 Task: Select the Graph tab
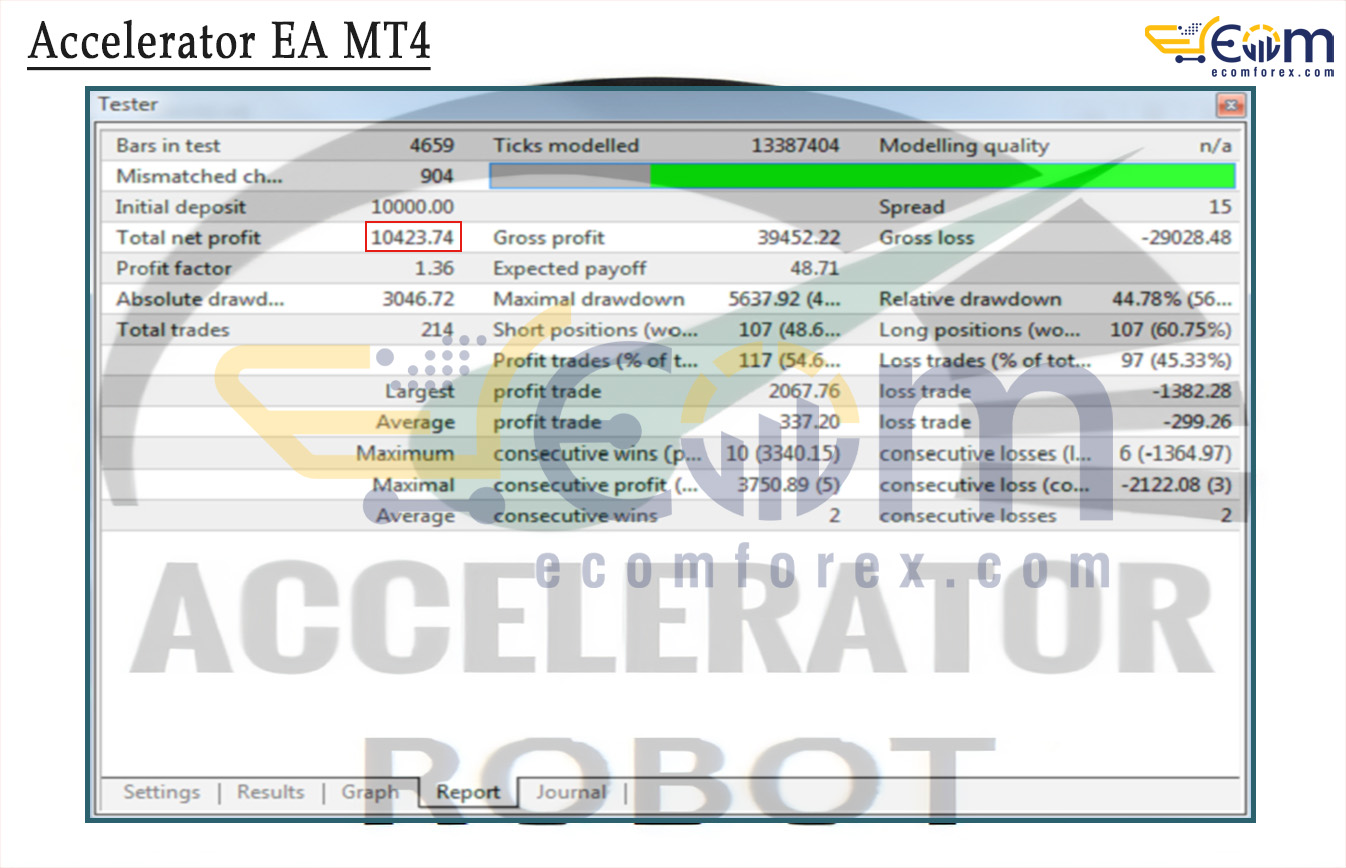pyautogui.click(x=369, y=792)
